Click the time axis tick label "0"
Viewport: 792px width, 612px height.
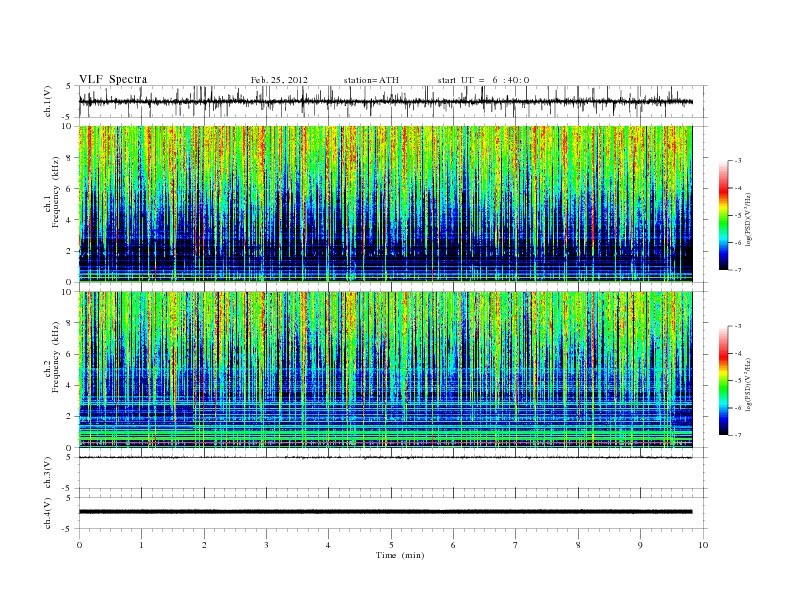79,545
